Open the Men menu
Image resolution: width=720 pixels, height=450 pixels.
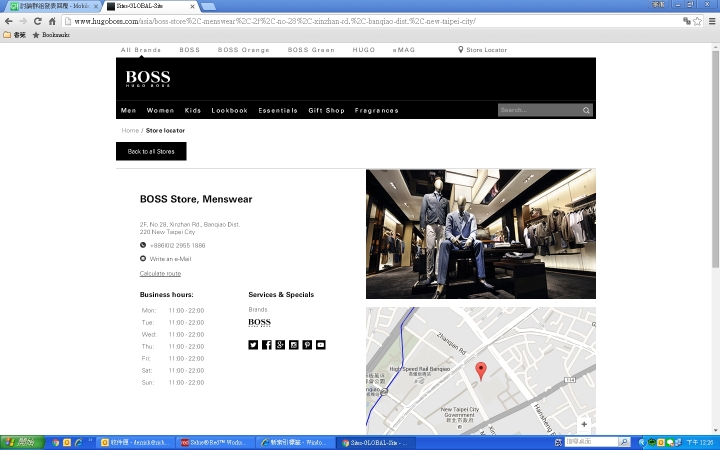point(129,110)
